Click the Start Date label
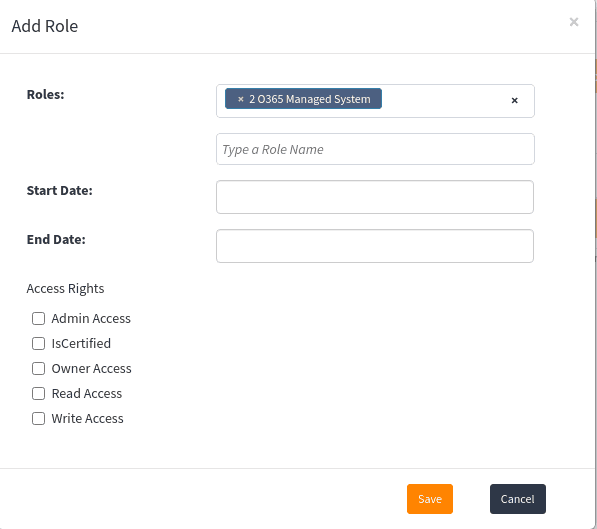The height and width of the screenshot is (529, 597). point(59,190)
